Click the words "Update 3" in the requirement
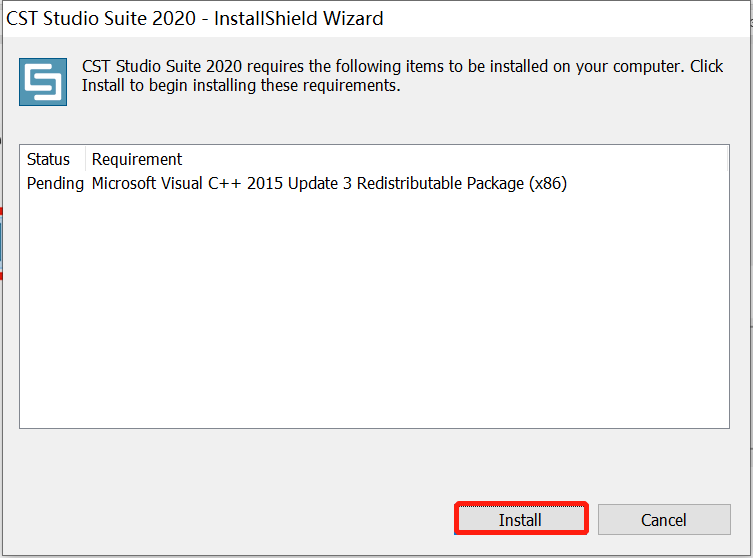The width and height of the screenshot is (753, 558). tap(321, 183)
